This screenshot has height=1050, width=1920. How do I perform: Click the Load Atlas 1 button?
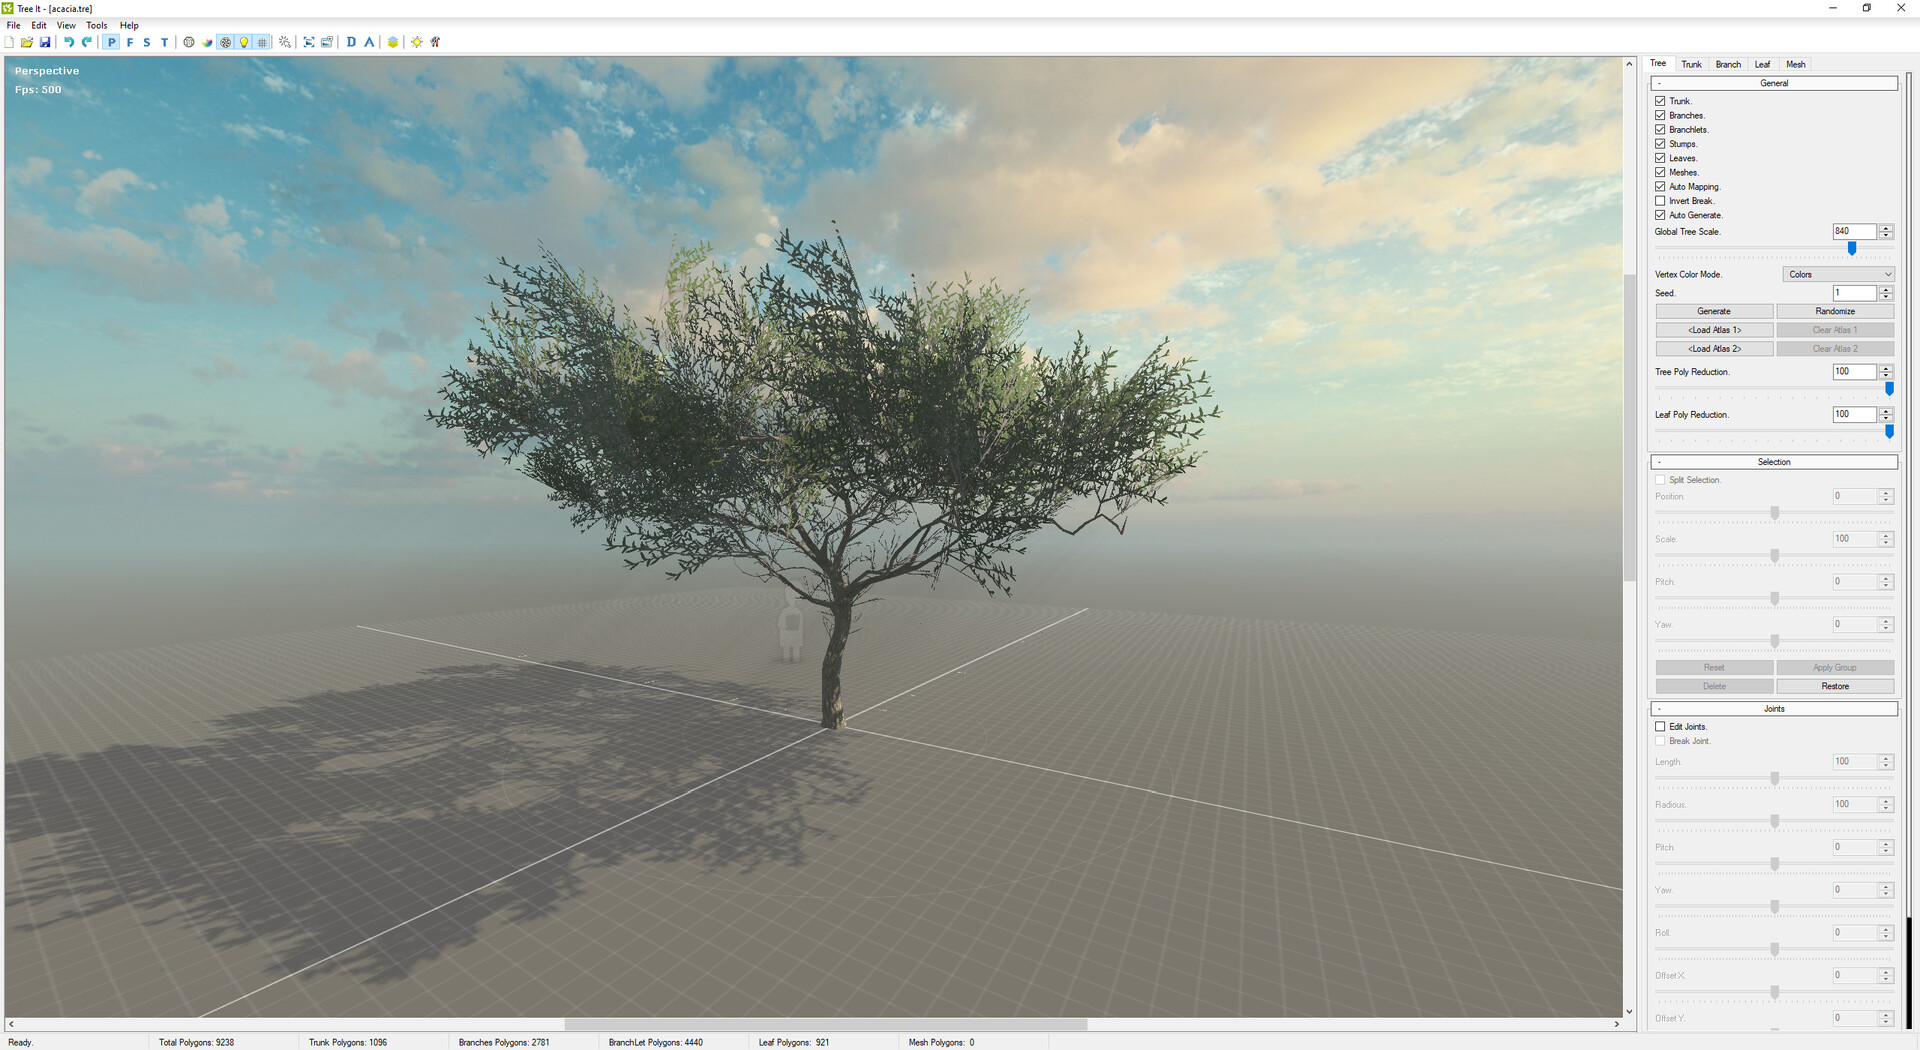[x=1714, y=330]
